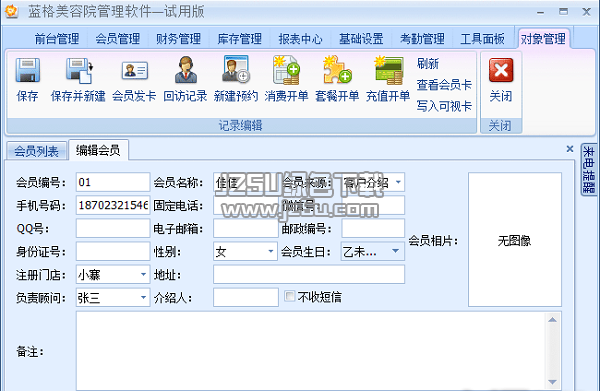Click 刷新 to refresh the record

point(428,63)
